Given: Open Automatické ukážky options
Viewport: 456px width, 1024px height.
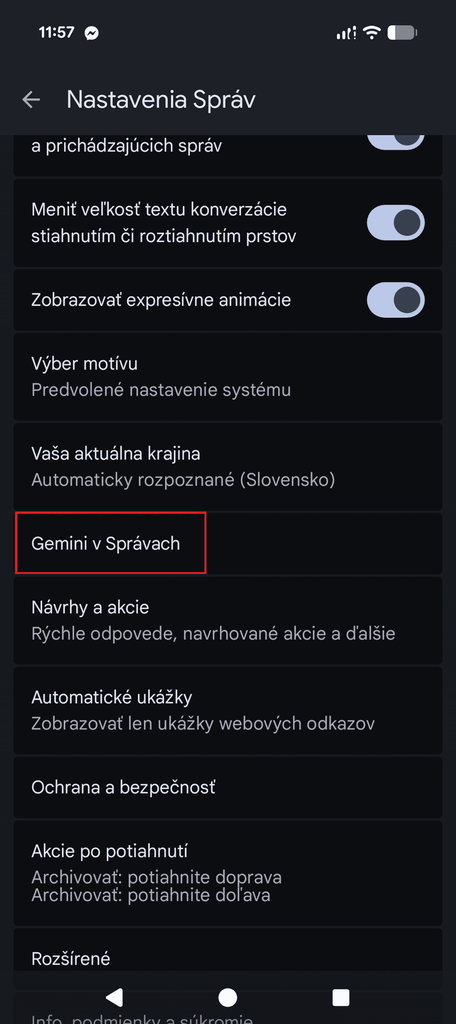Looking at the screenshot, I should pyautogui.click(x=227, y=711).
